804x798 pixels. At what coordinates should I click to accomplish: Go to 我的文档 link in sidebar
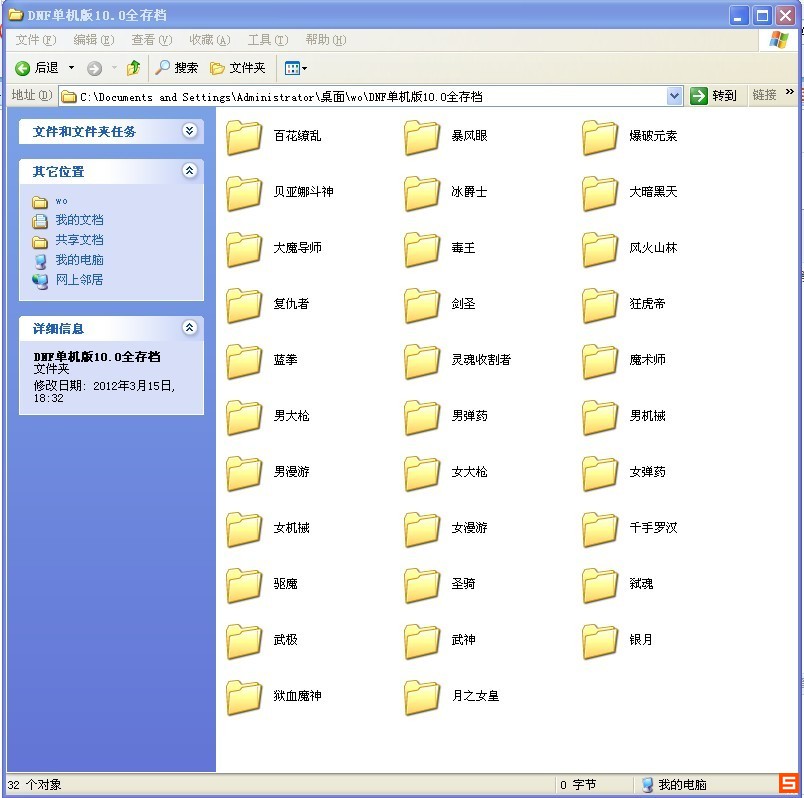pyautogui.click(x=79, y=220)
